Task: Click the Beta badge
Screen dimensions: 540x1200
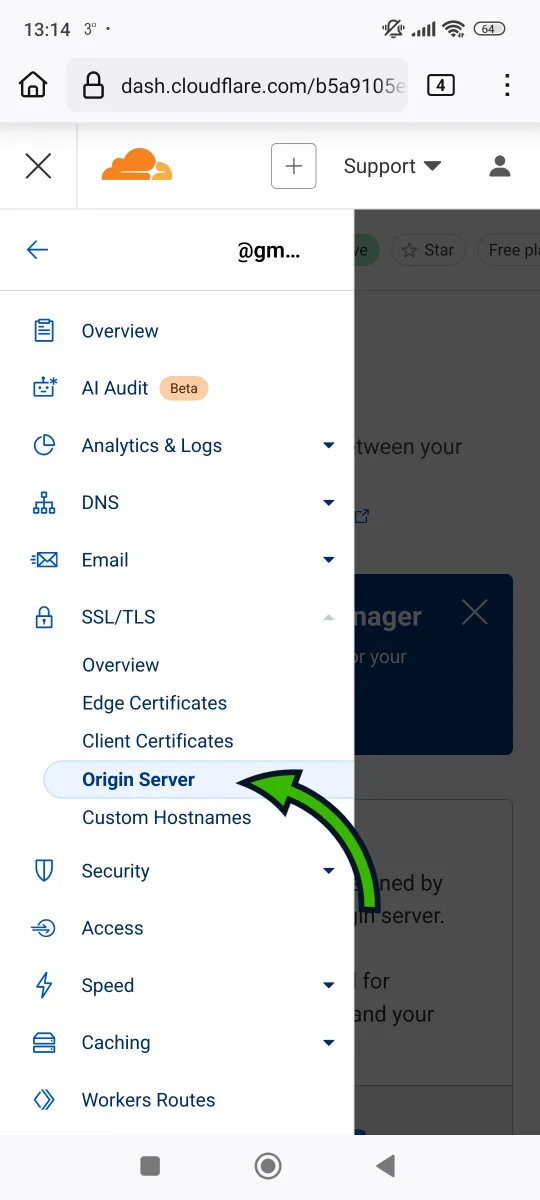Action: pos(184,388)
